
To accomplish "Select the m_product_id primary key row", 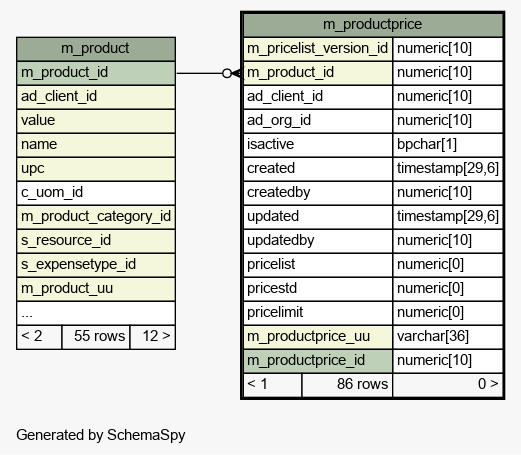I will pos(96,73).
